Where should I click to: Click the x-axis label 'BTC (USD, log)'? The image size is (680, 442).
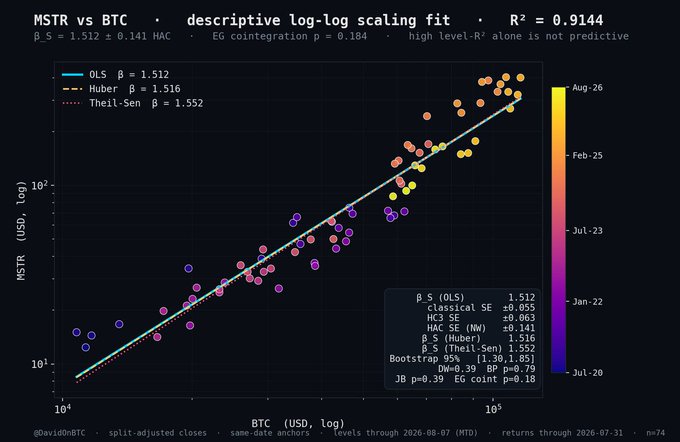[x=298, y=423]
